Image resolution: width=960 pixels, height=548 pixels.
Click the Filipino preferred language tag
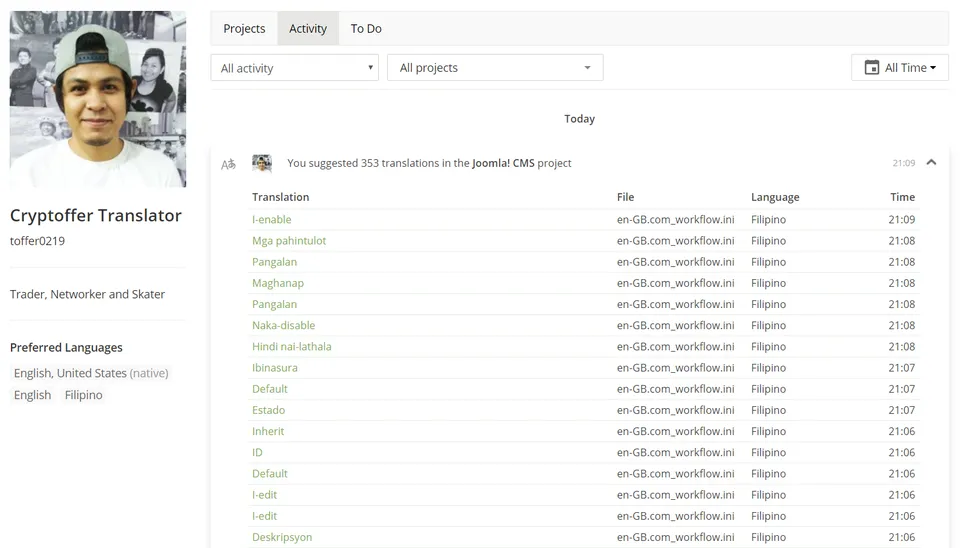(84, 395)
